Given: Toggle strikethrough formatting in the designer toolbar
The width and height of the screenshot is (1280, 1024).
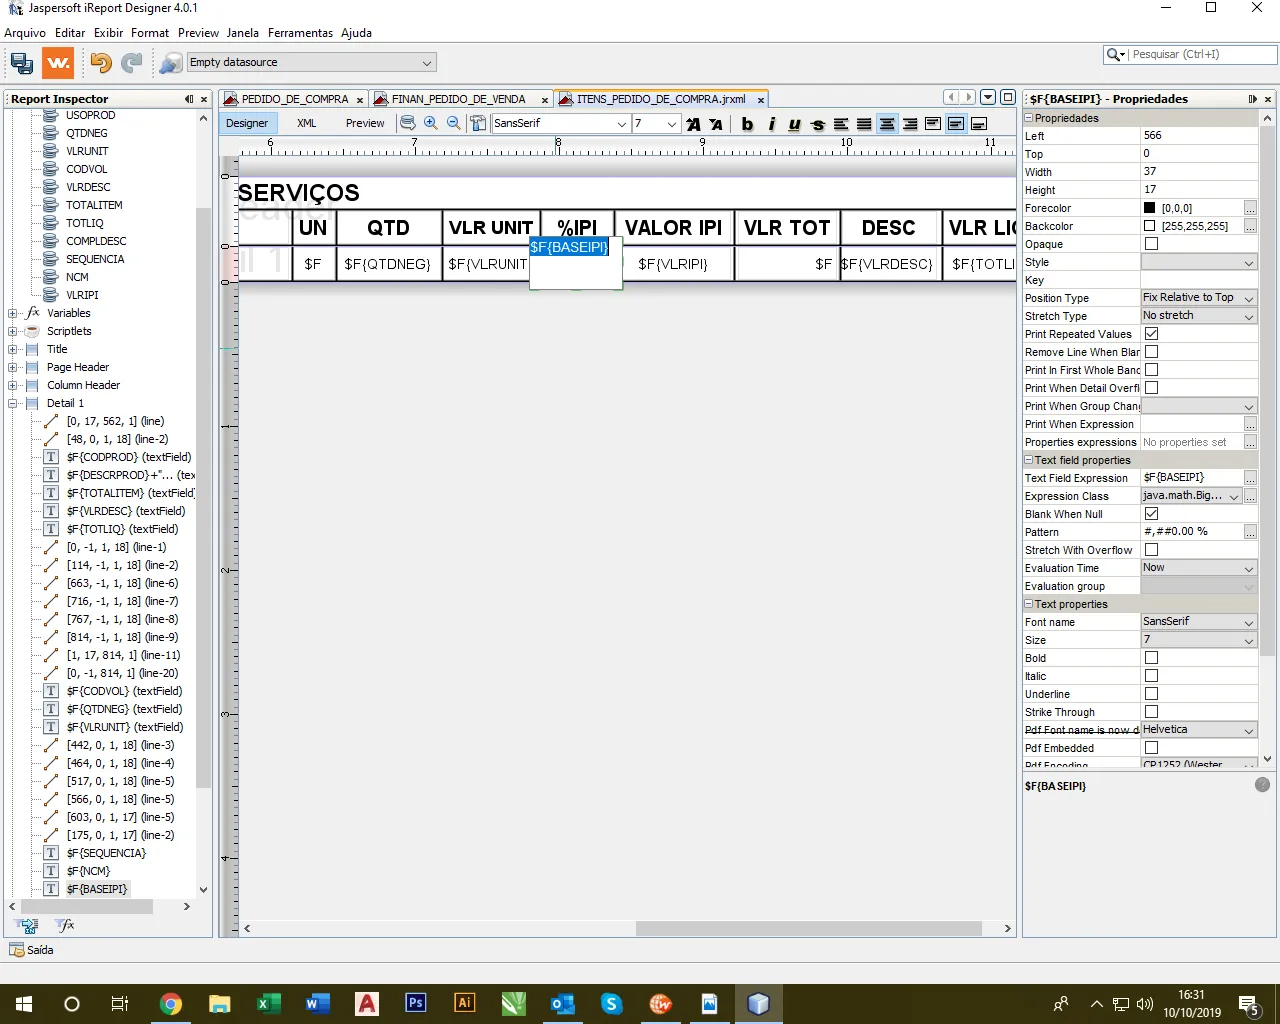Looking at the screenshot, I should pos(818,124).
